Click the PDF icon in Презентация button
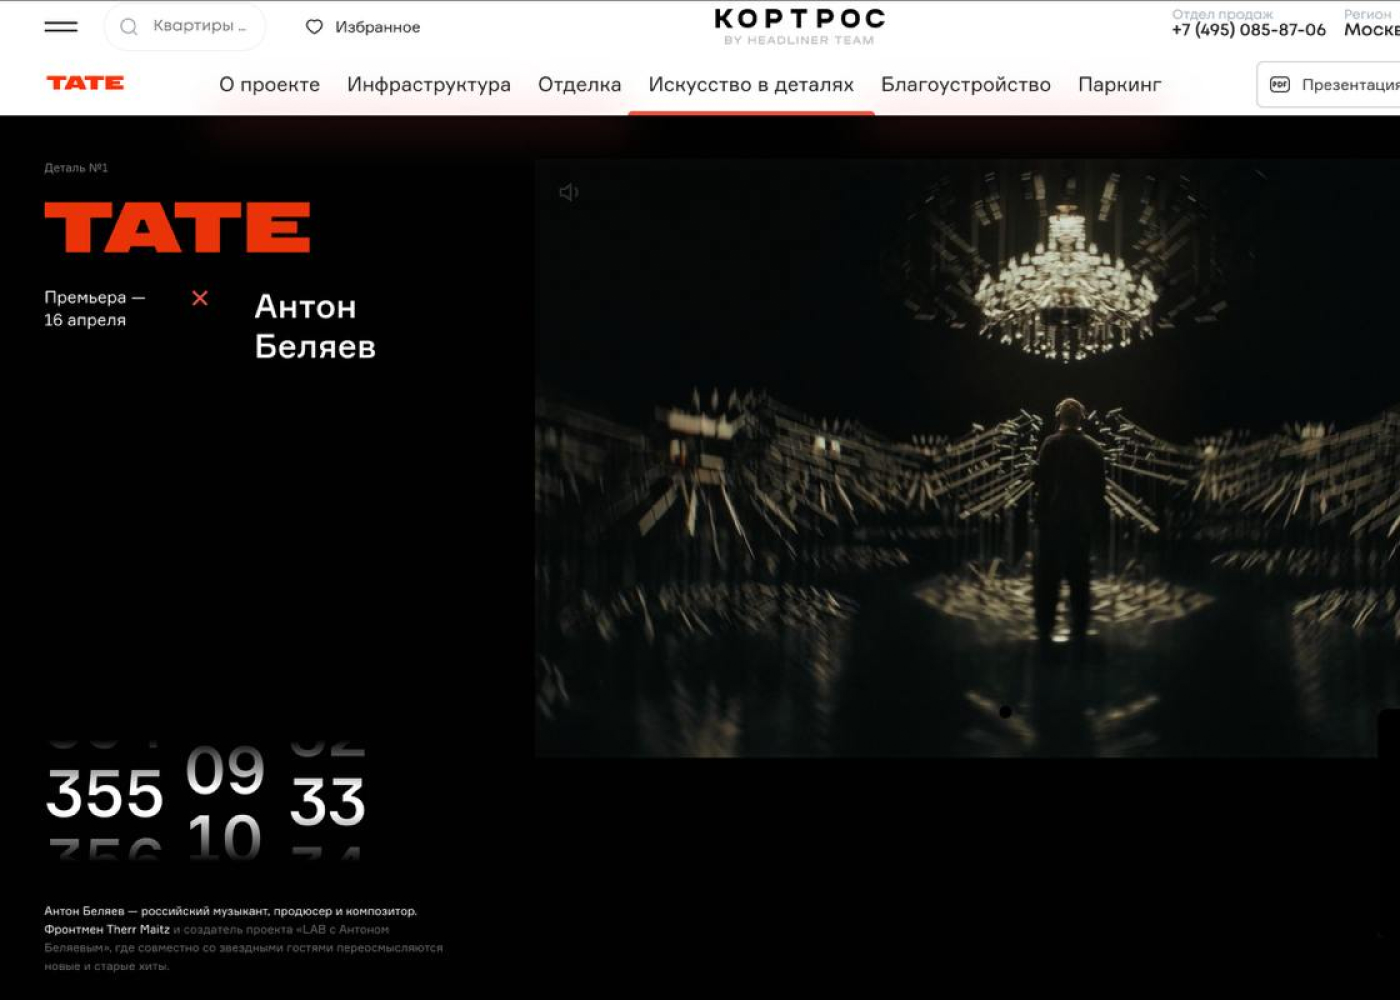The height and width of the screenshot is (1000, 1400). click(x=1280, y=85)
